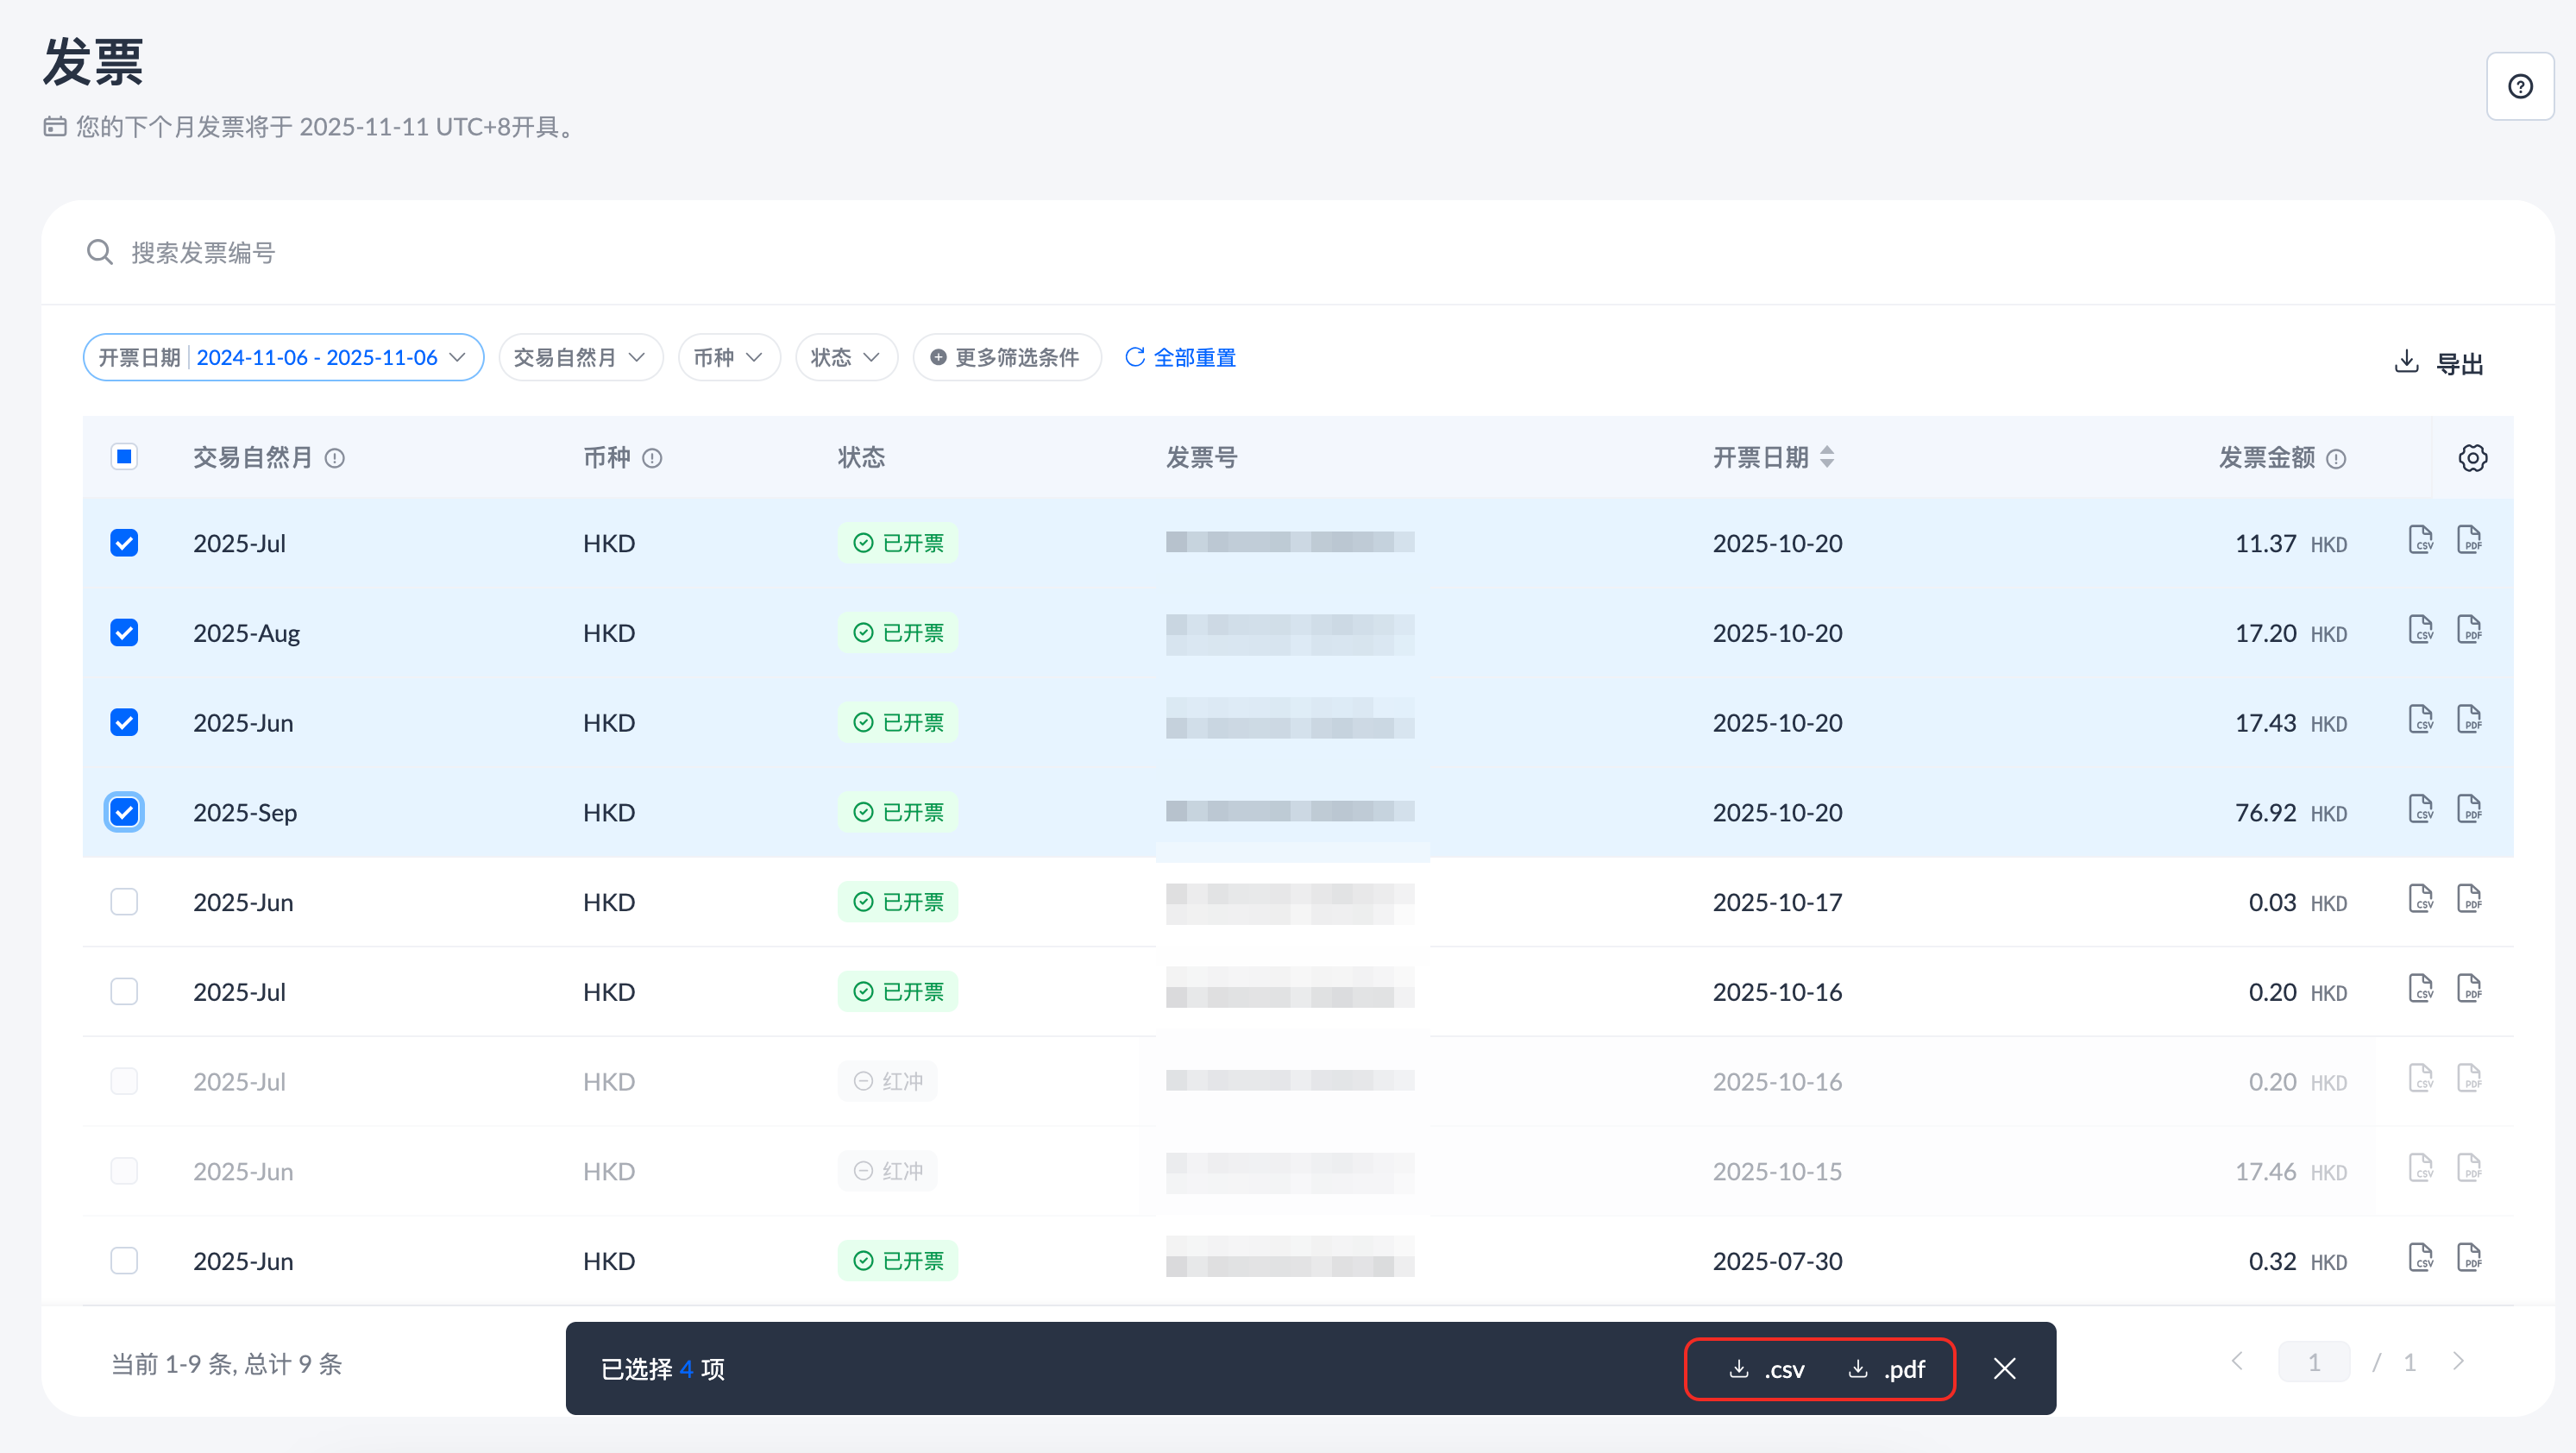Download PDF for 2025-Aug 17.20 invoice
Image resolution: width=2576 pixels, height=1453 pixels.
pos(2468,630)
